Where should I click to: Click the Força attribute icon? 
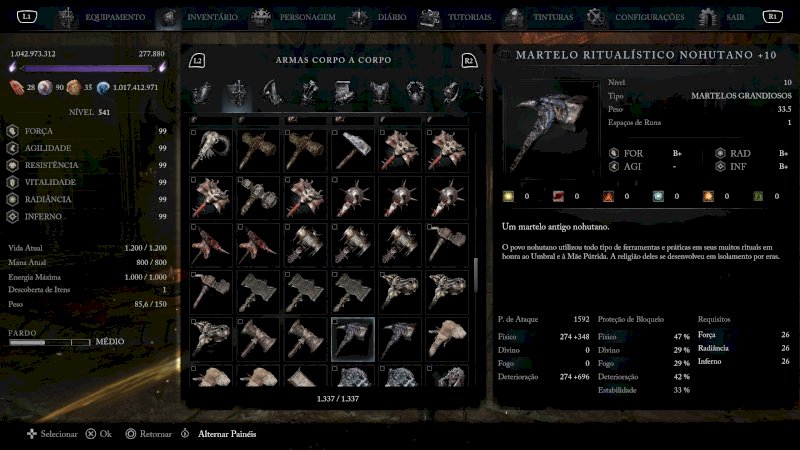[x=13, y=131]
